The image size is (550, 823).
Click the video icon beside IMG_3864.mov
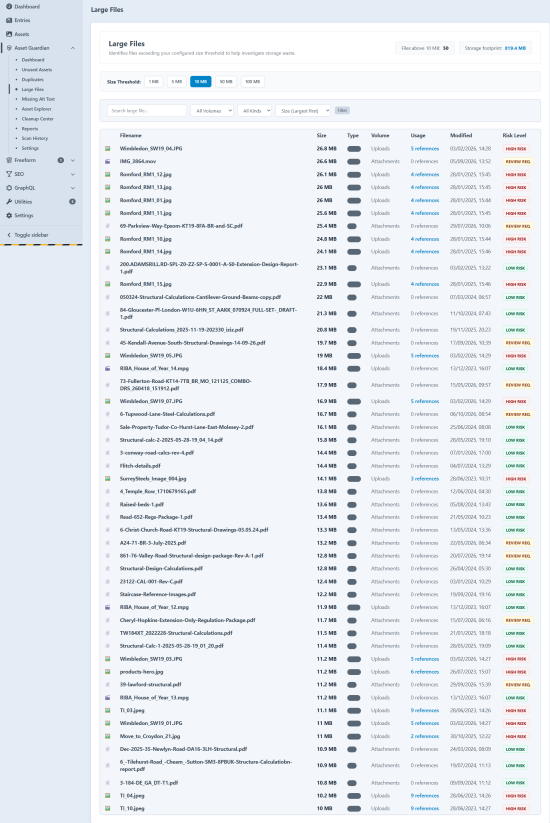[x=108, y=161]
